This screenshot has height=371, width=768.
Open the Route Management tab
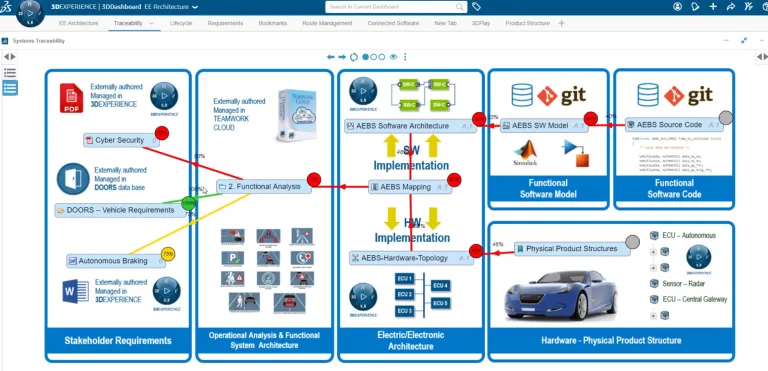(x=327, y=23)
